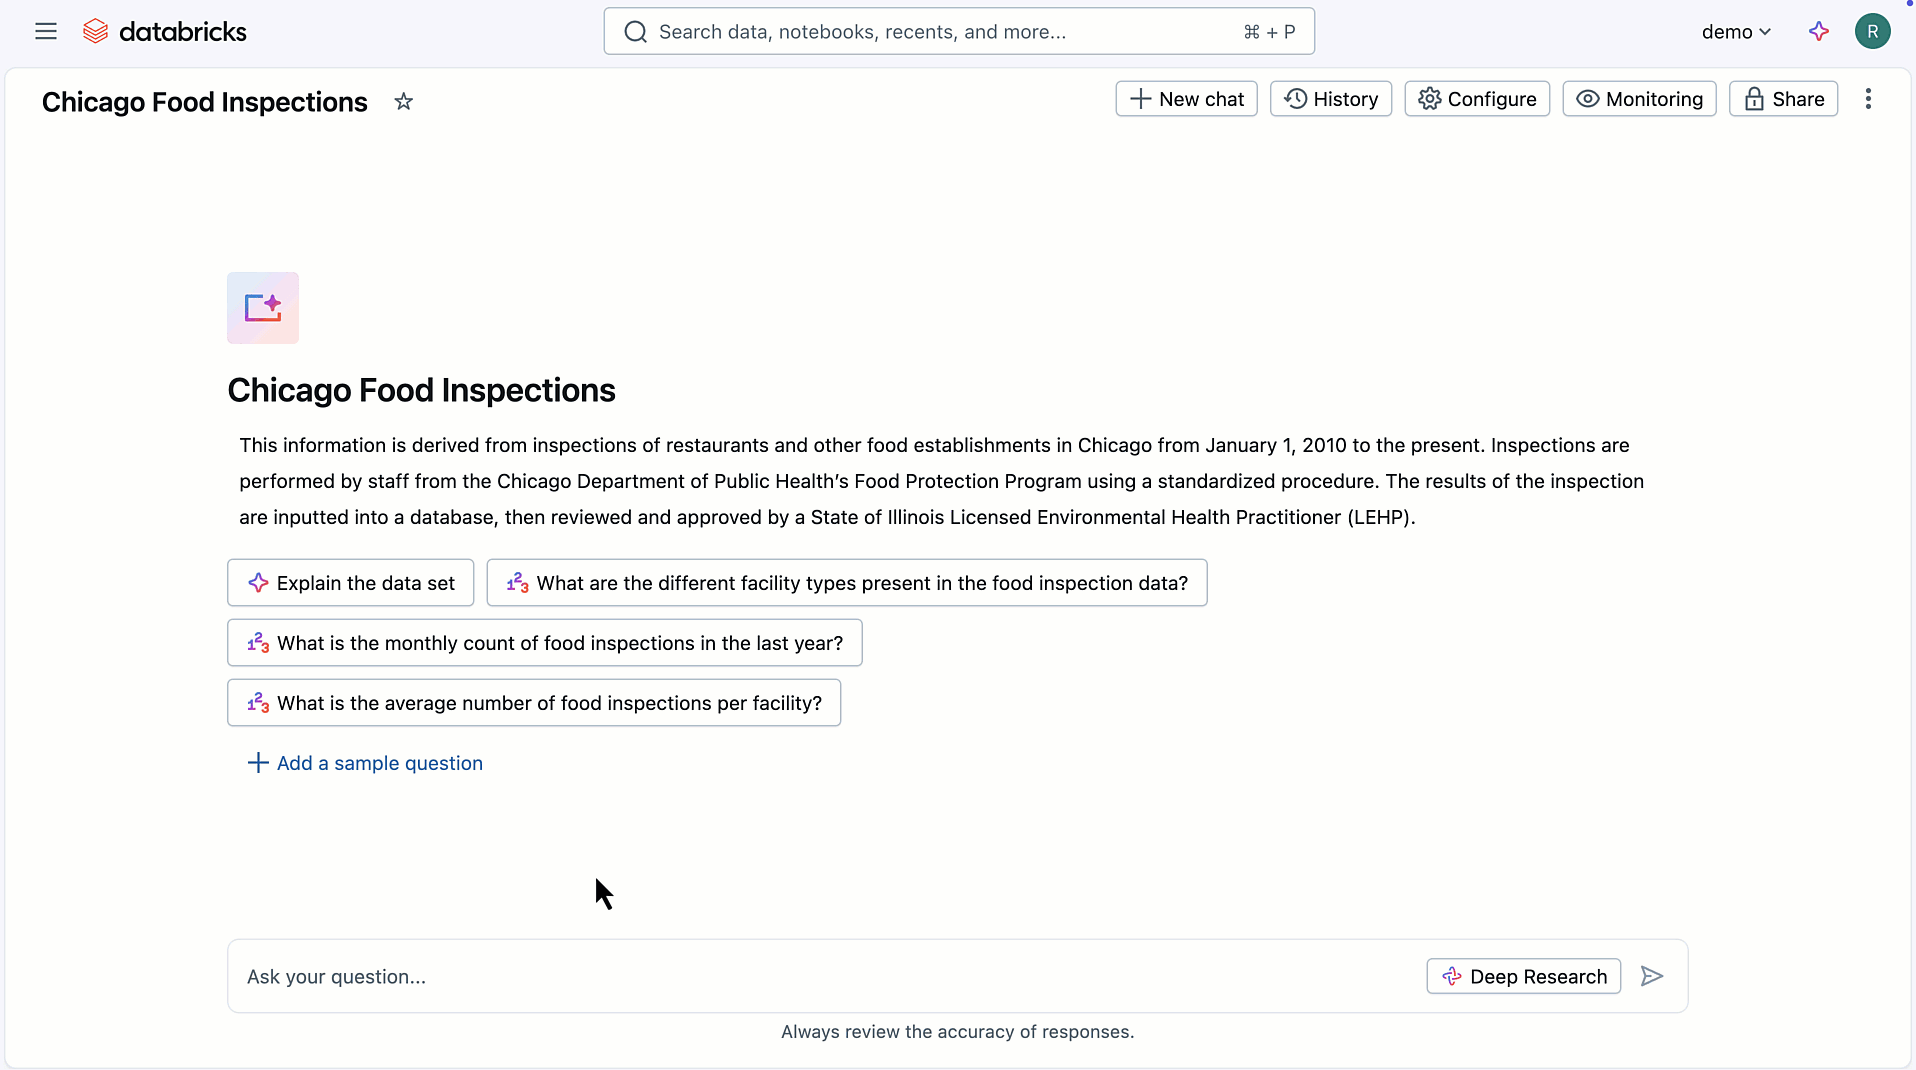Open the Configure settings
This screenshot has width=1916, height=1070.
[x=1477, y=99]
